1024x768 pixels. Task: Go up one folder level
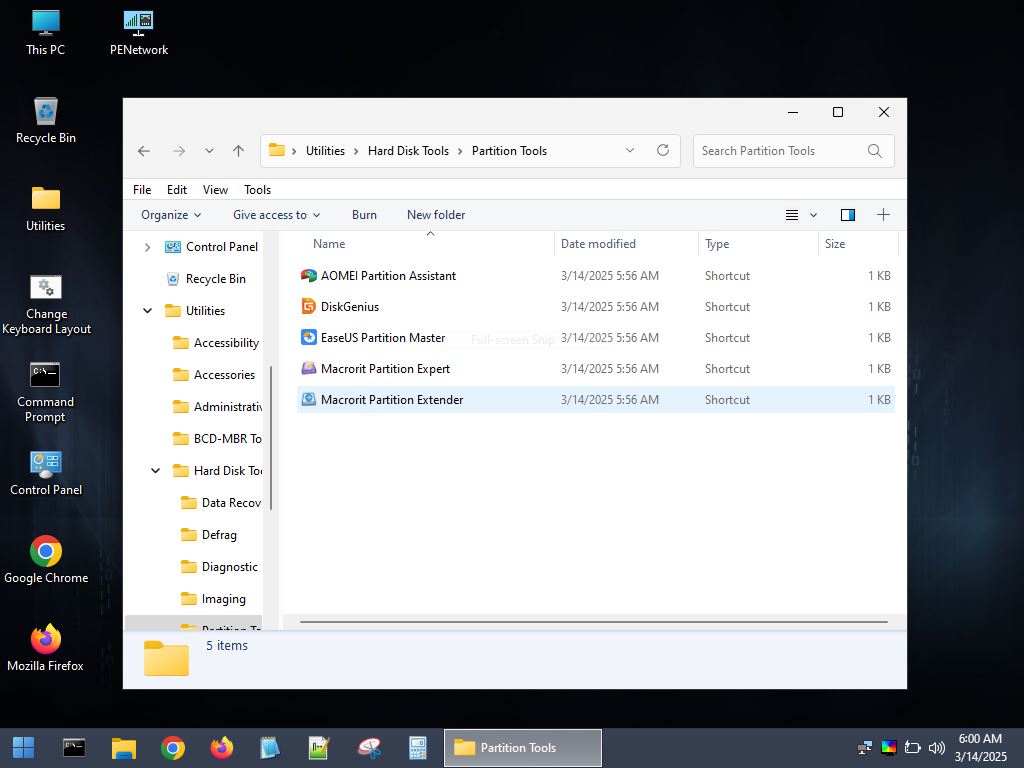(x=238, y=151)
